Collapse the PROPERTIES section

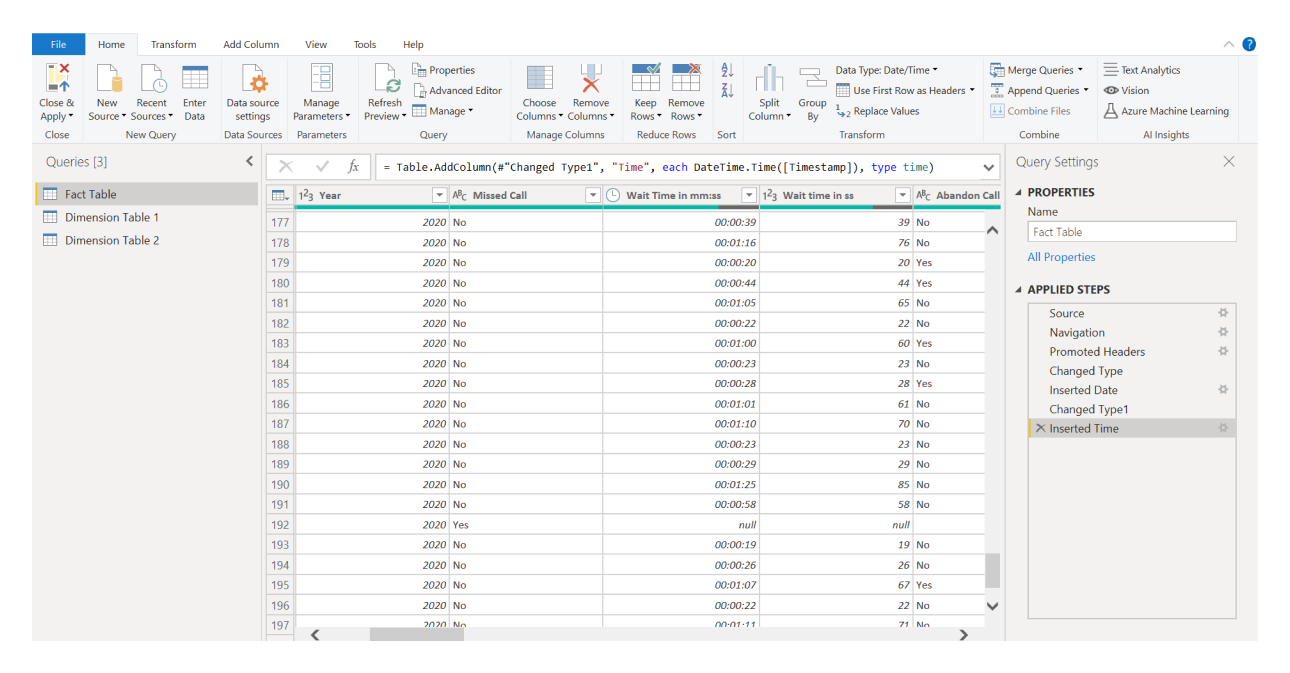(x=1019, y=192)
